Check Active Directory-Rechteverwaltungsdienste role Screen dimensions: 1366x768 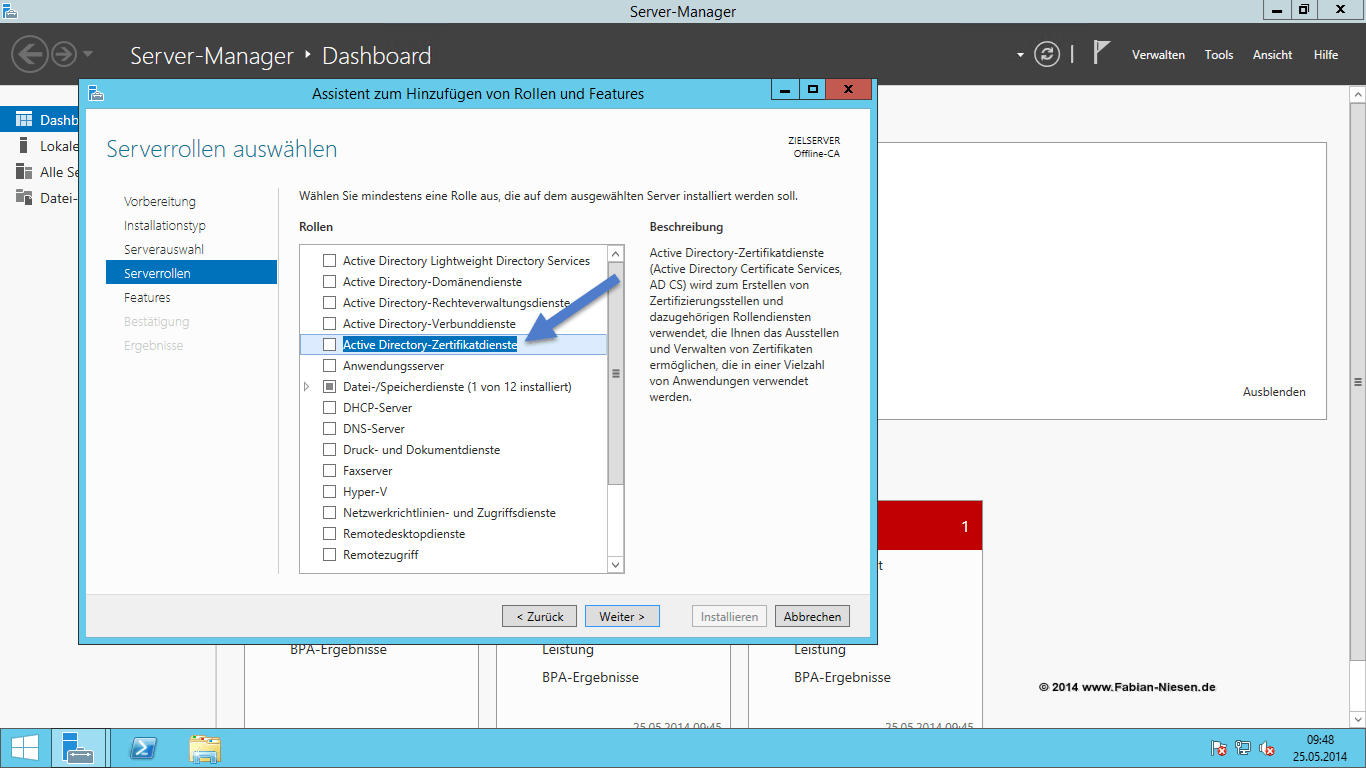tap(330, 303)
